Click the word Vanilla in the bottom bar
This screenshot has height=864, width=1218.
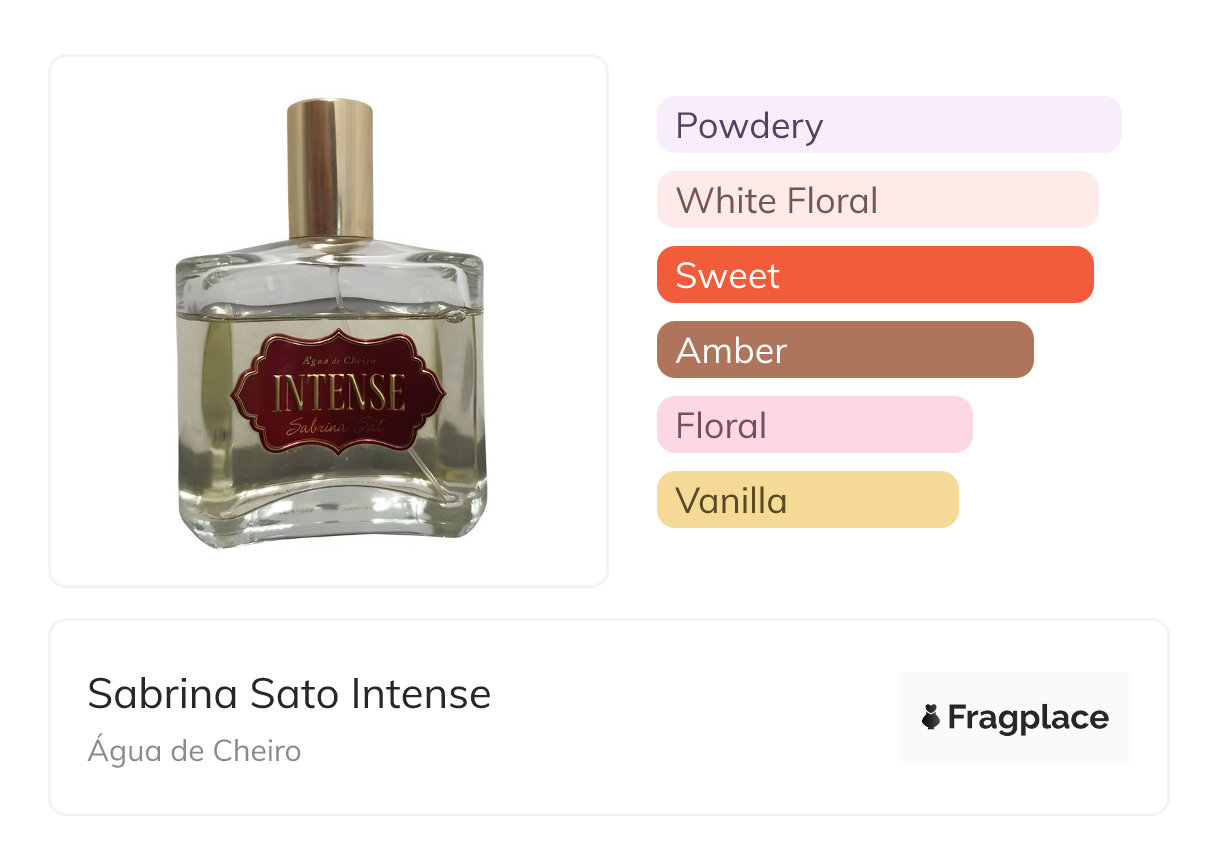point(731,500)
